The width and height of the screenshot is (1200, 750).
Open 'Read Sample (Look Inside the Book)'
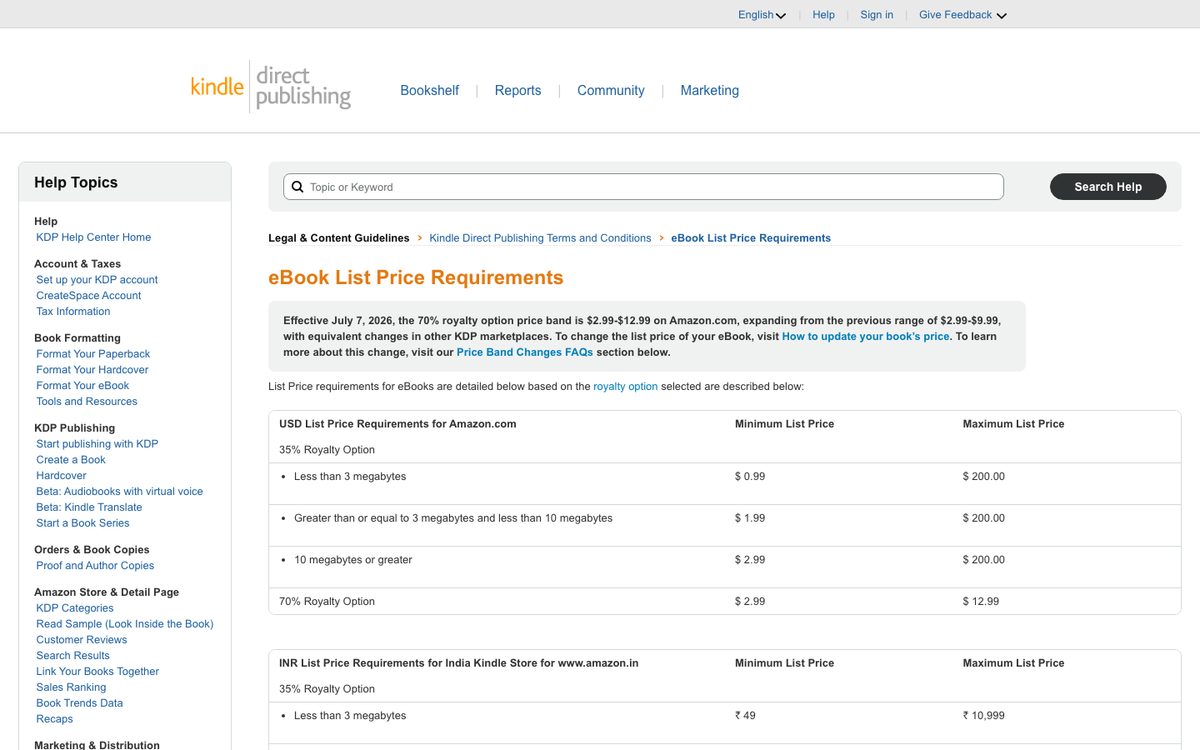click(125, 624)
